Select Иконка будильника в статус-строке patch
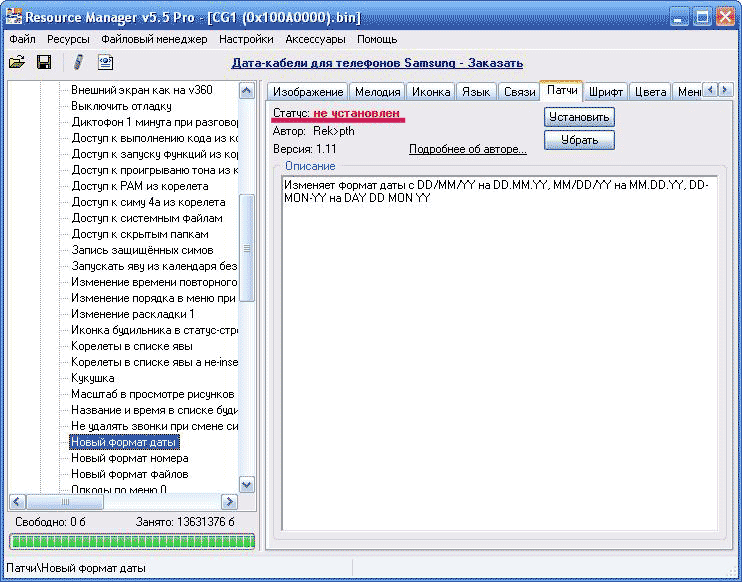742x582 pixels. click(154, 330)
